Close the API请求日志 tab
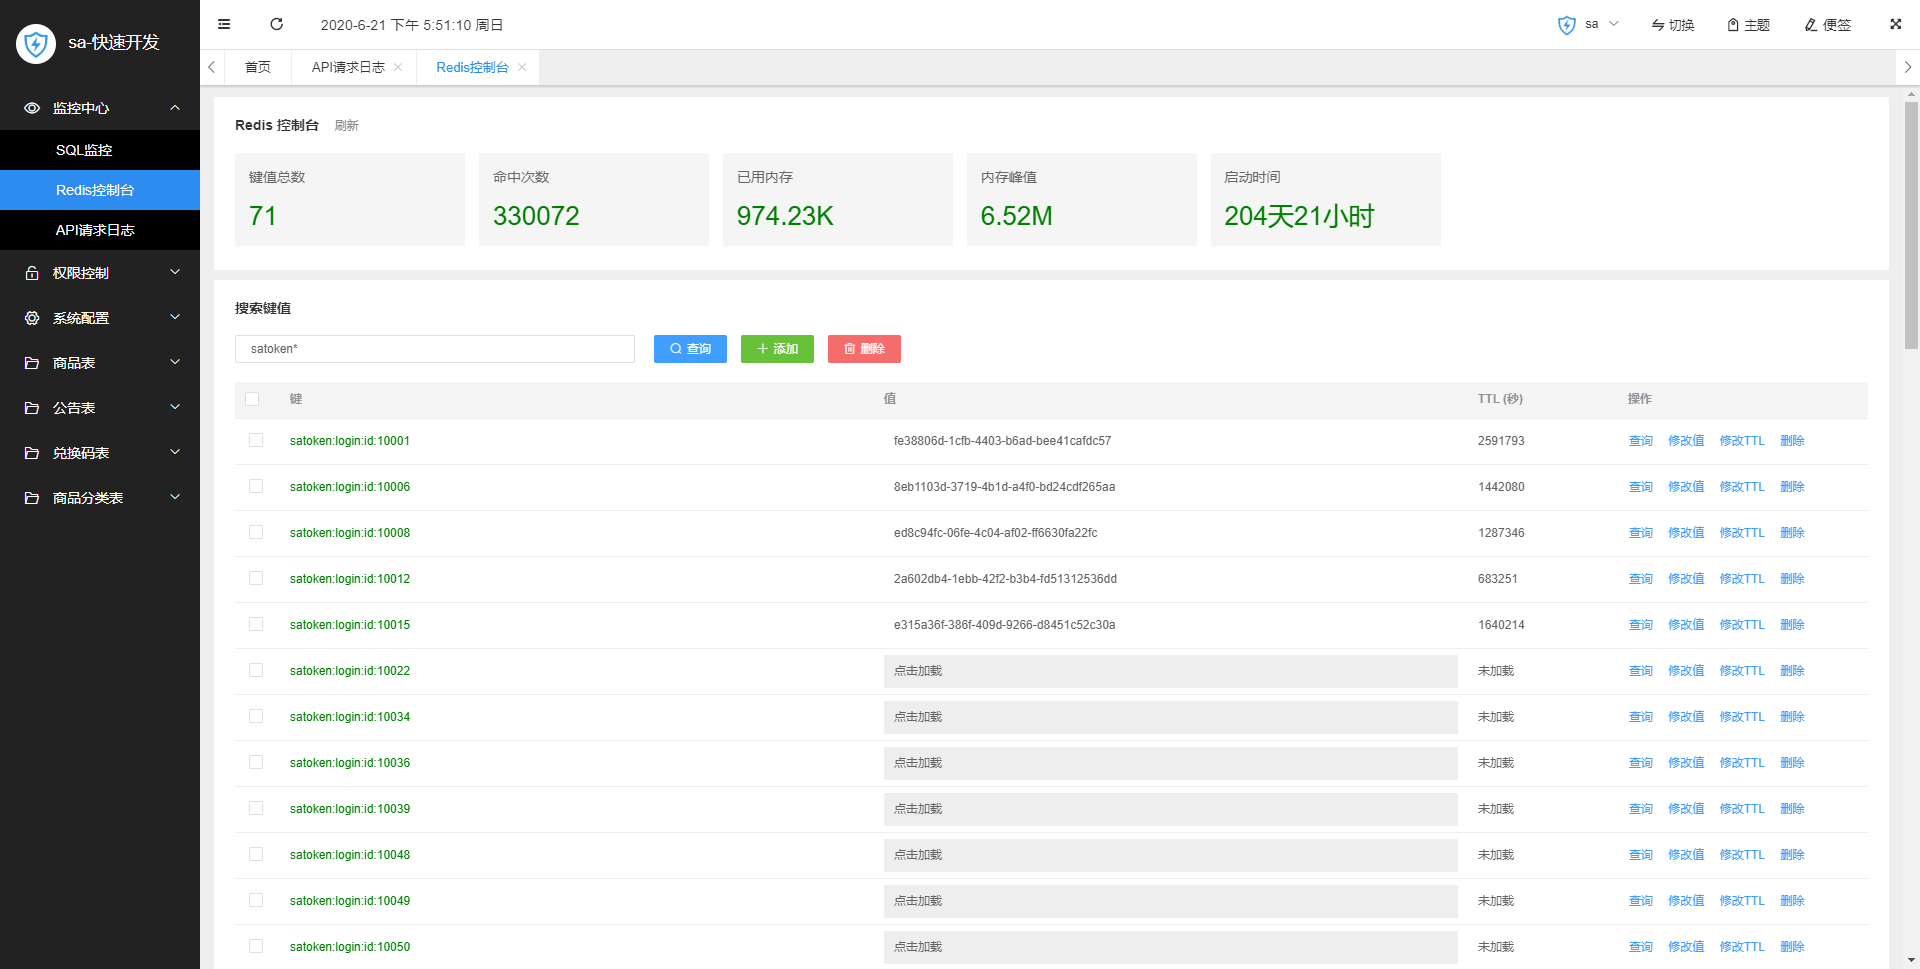This screenshot has height=969, width=1920. pyautogui.click(x=398, y=67)
